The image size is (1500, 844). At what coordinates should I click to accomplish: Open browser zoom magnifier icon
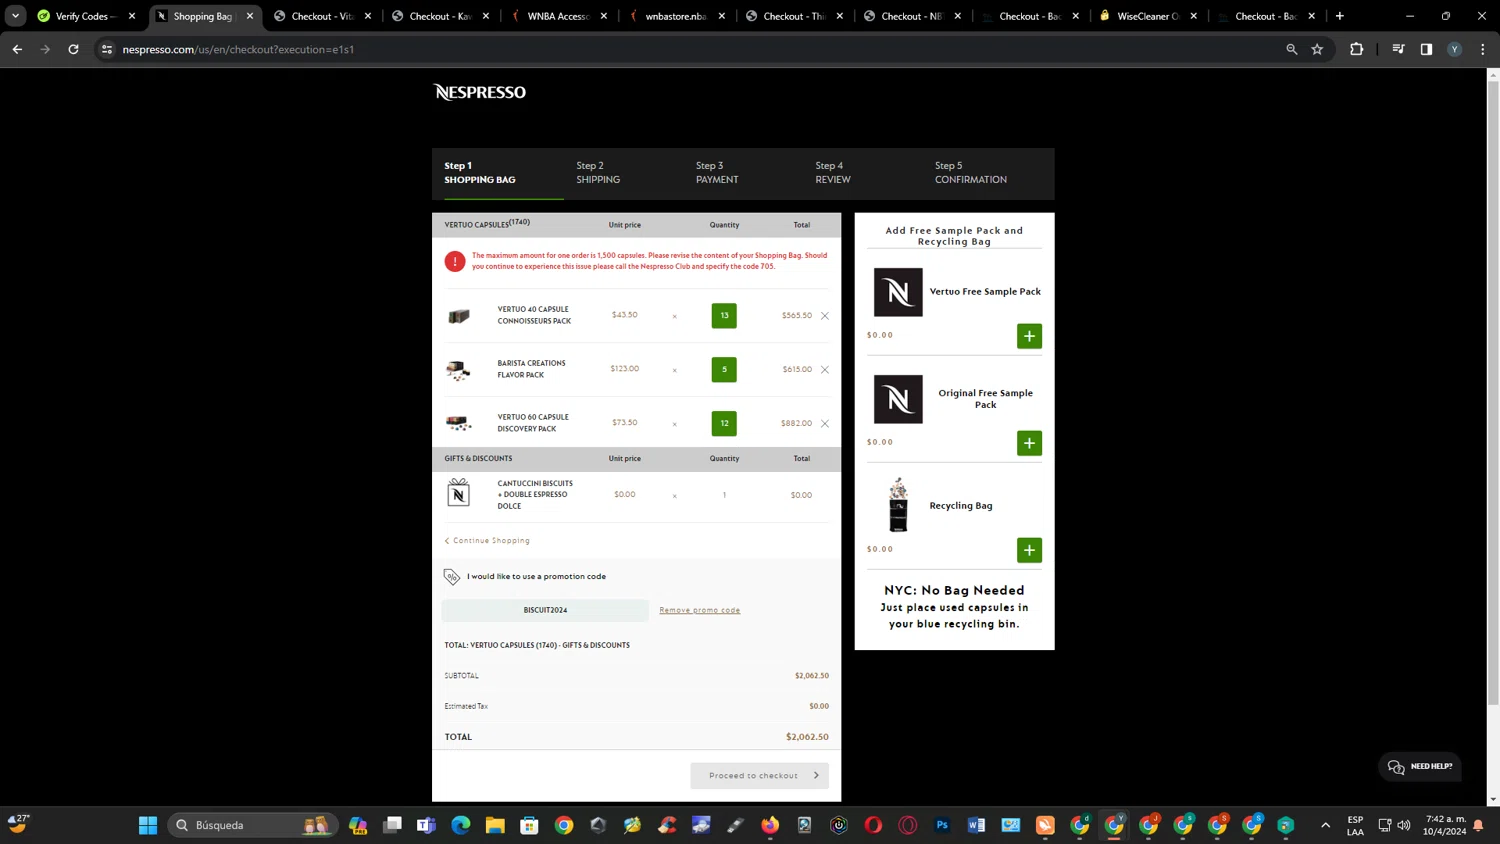point(1291,49)
